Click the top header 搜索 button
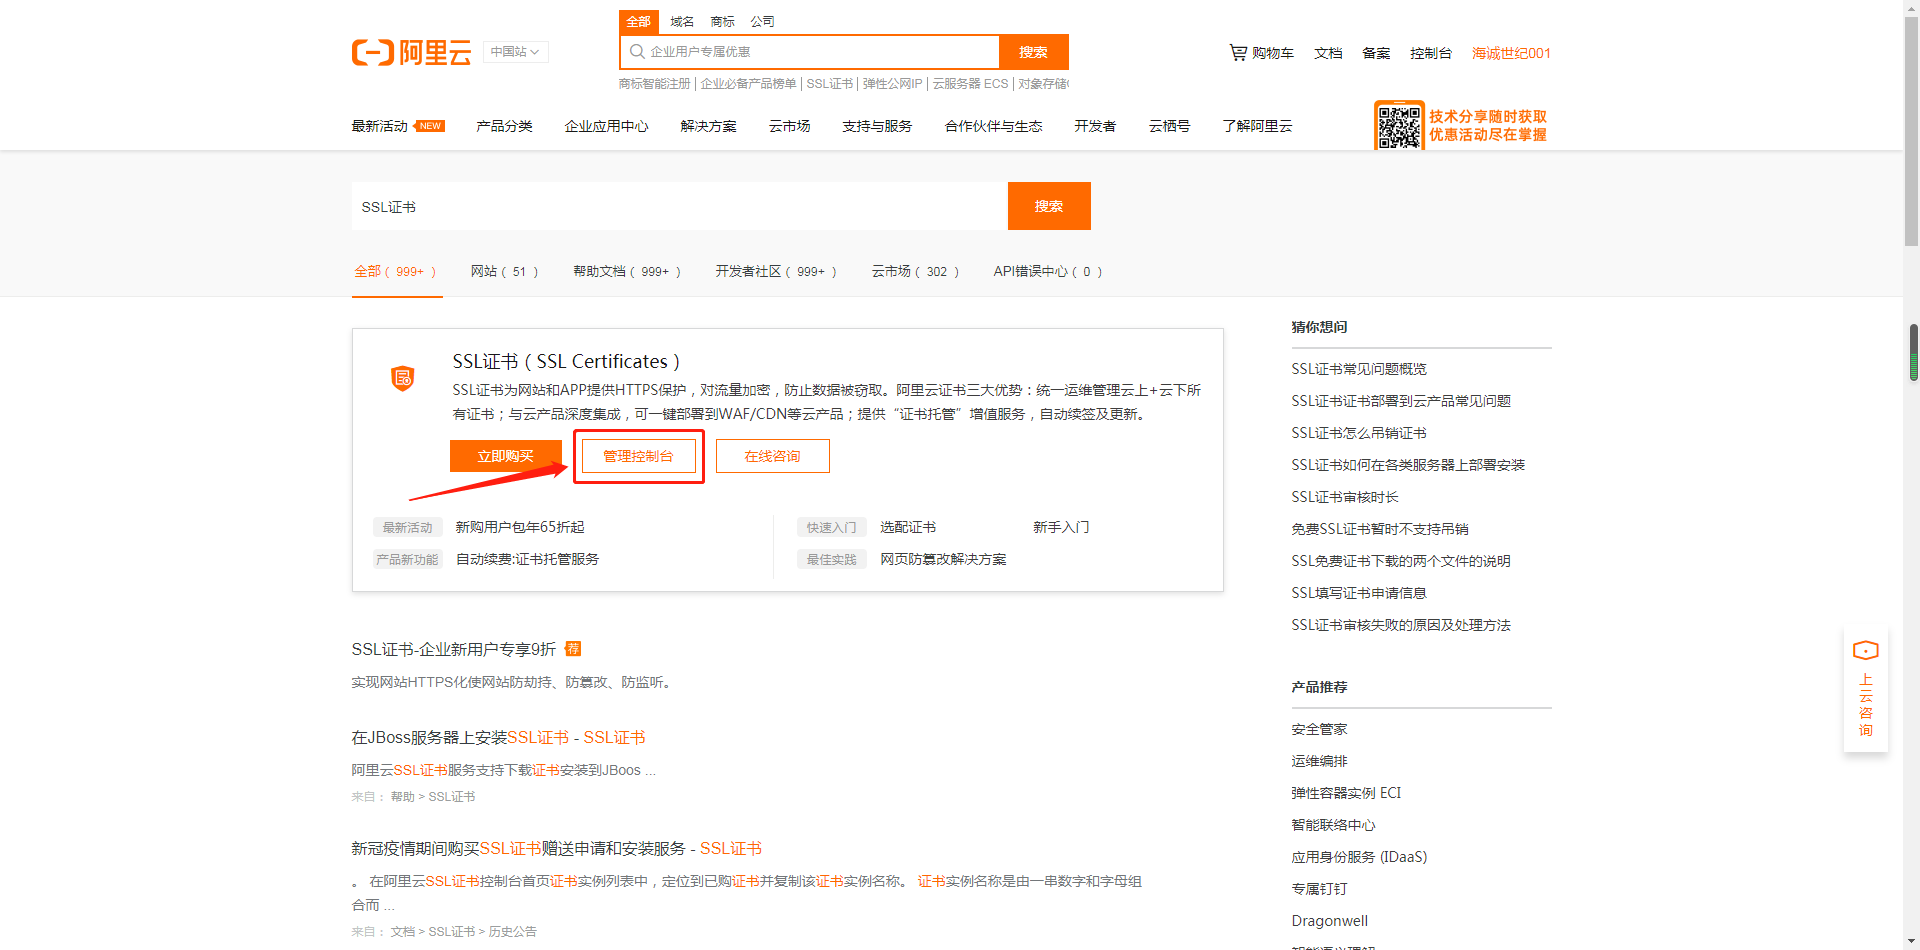This screenshot has width=1920, height=950. pos(1034,52)
